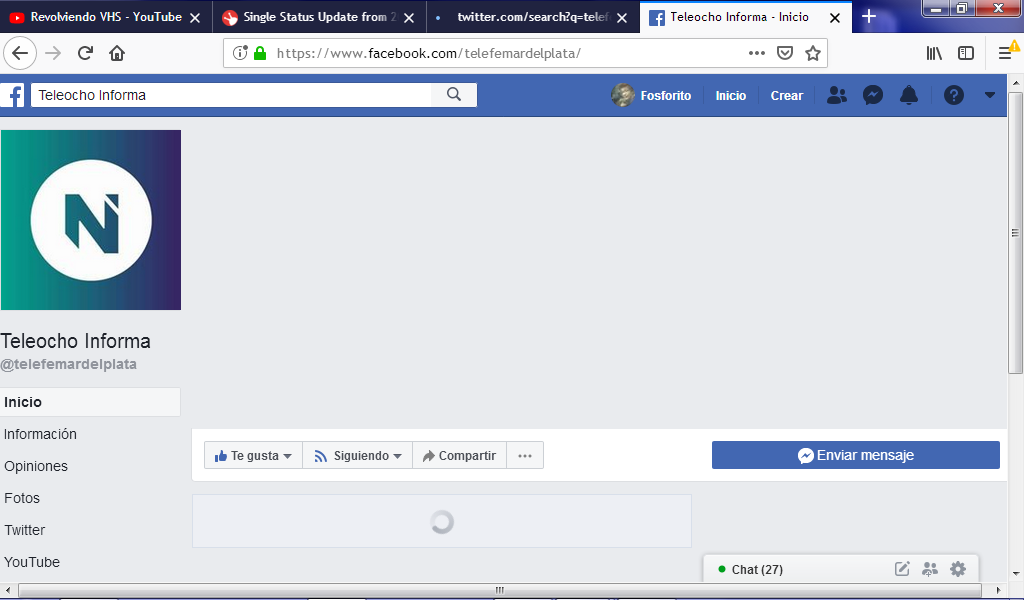Open the Chat (27) panel
The image size is (1024, 600).
(758, 569)
